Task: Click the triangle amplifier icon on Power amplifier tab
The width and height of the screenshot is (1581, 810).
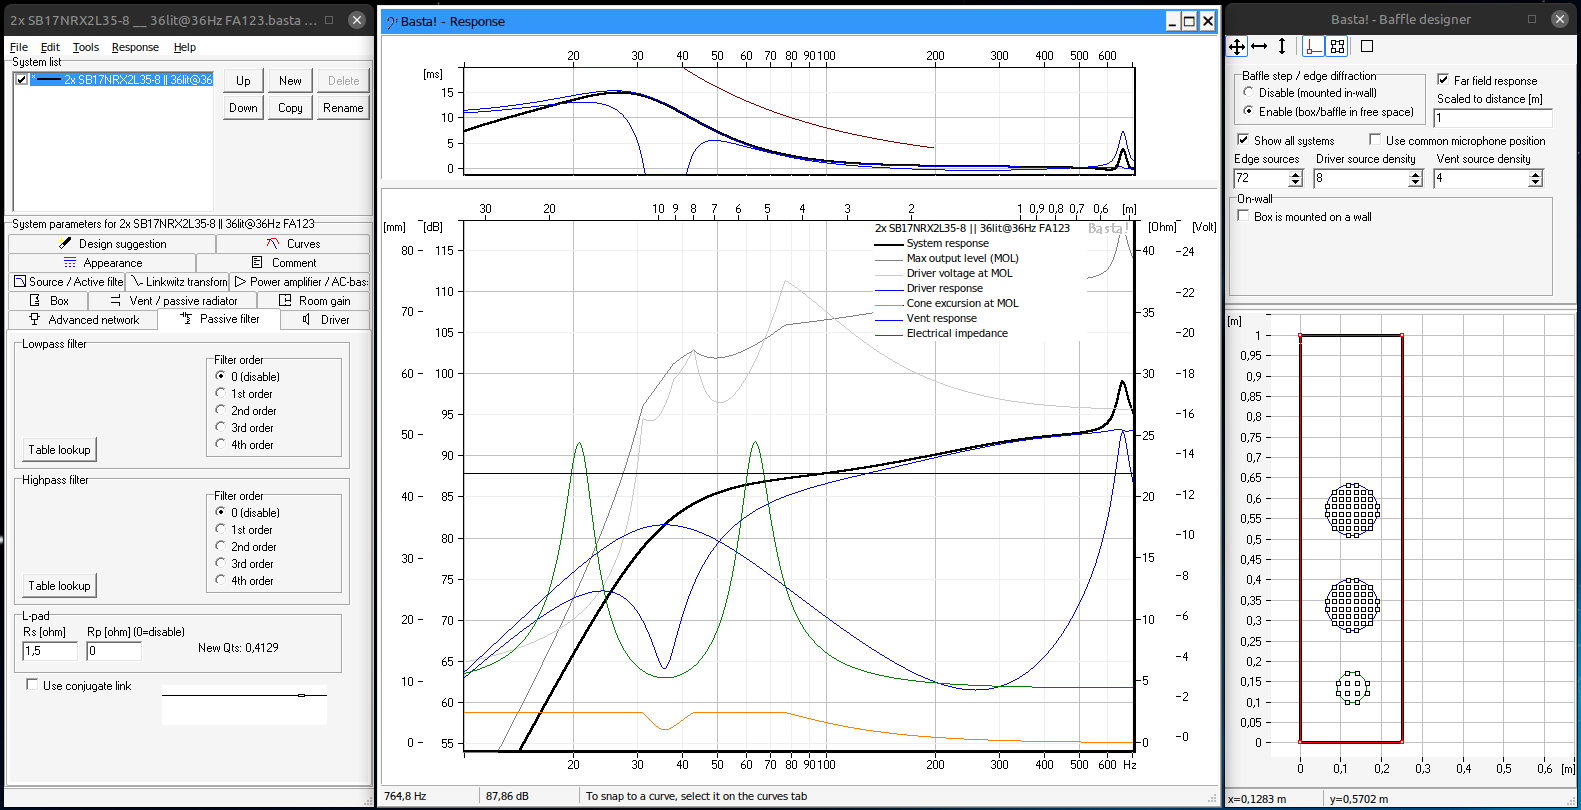Action: (240, 281)
